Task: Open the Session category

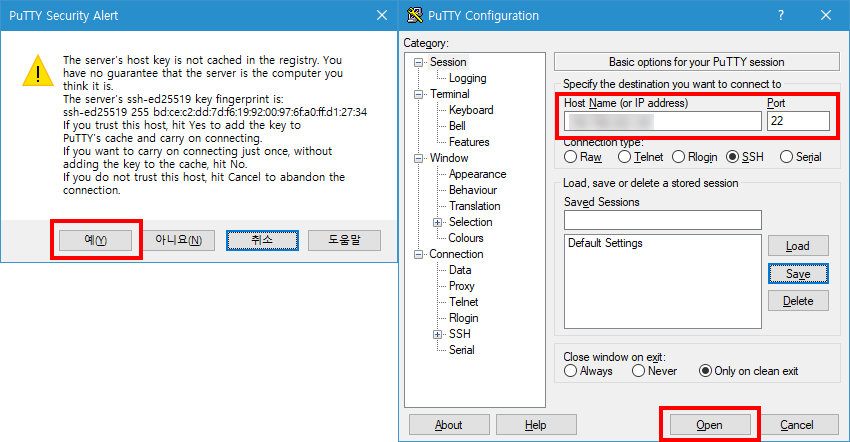Action: tap(448, 62)
